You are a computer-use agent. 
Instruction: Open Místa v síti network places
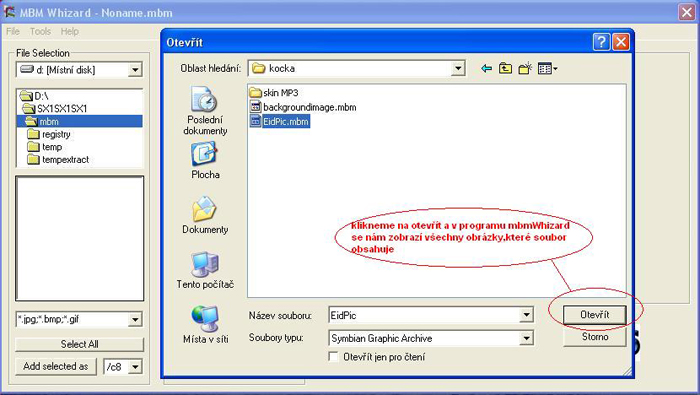[x=205, y=325]
